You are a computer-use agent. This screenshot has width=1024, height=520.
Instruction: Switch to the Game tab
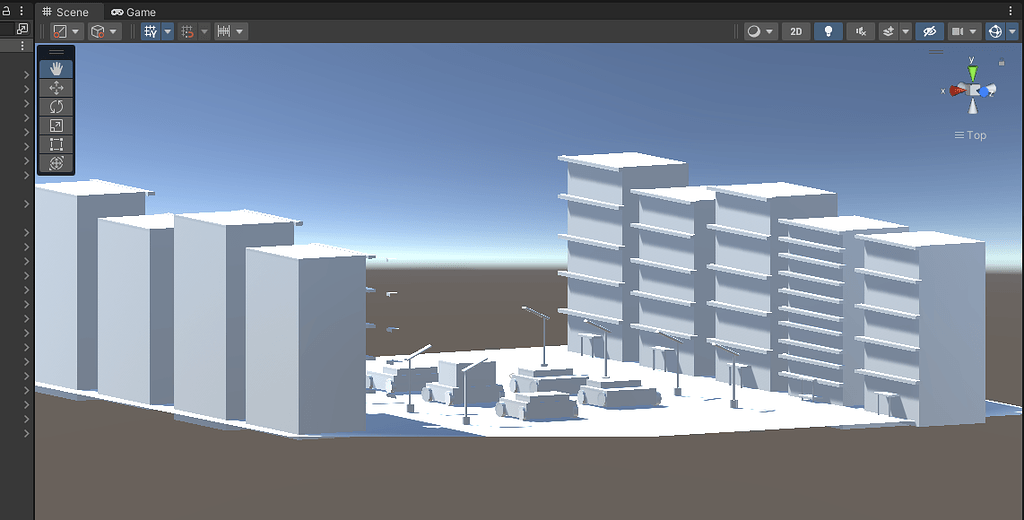[133, 12]
